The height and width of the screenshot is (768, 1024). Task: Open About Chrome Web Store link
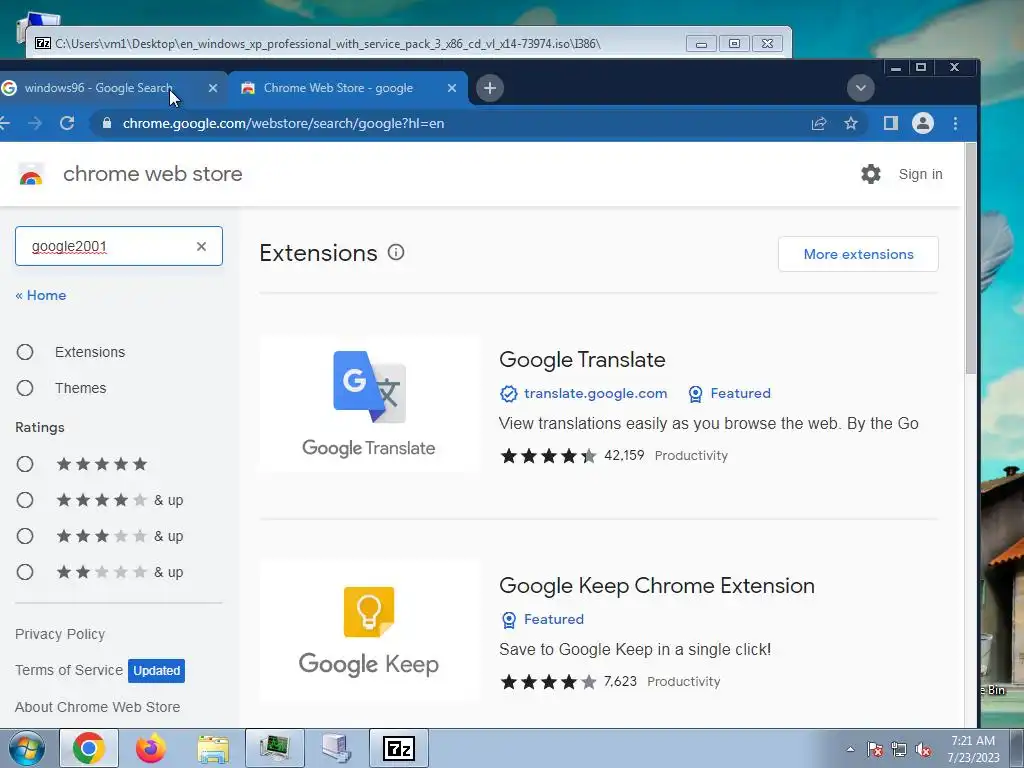tap(97, 707)
